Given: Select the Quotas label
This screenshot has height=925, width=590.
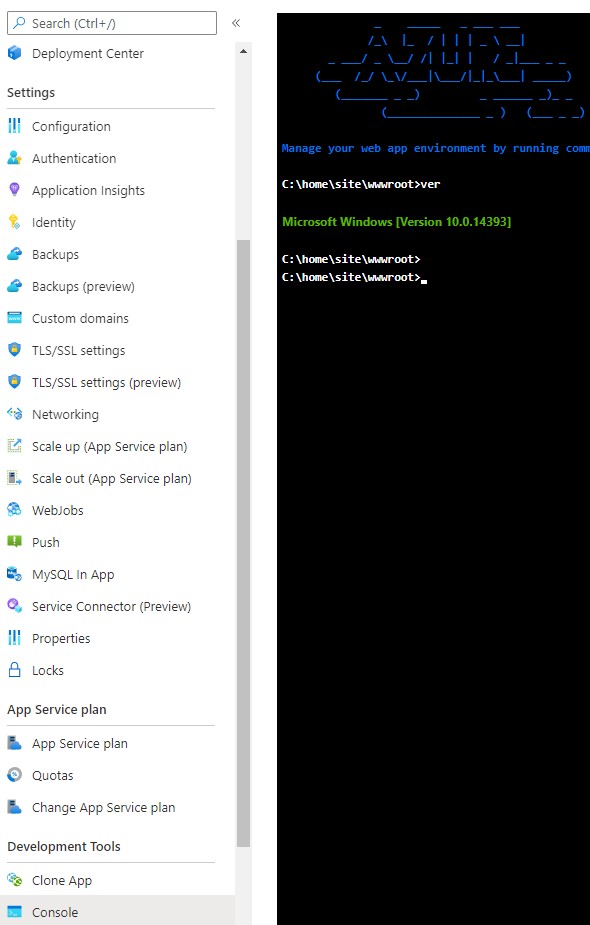Looking at the screenshot, I should coord(53,776).
